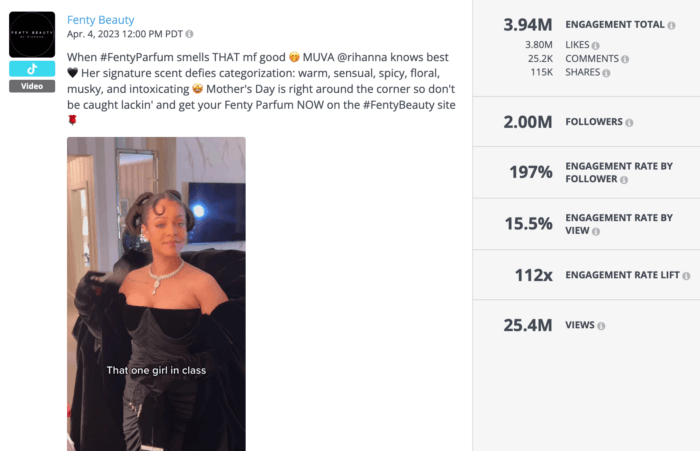Screen dimensions: 700x451
Task: Click info icon beside Likes
Action: tap(595, 45)
